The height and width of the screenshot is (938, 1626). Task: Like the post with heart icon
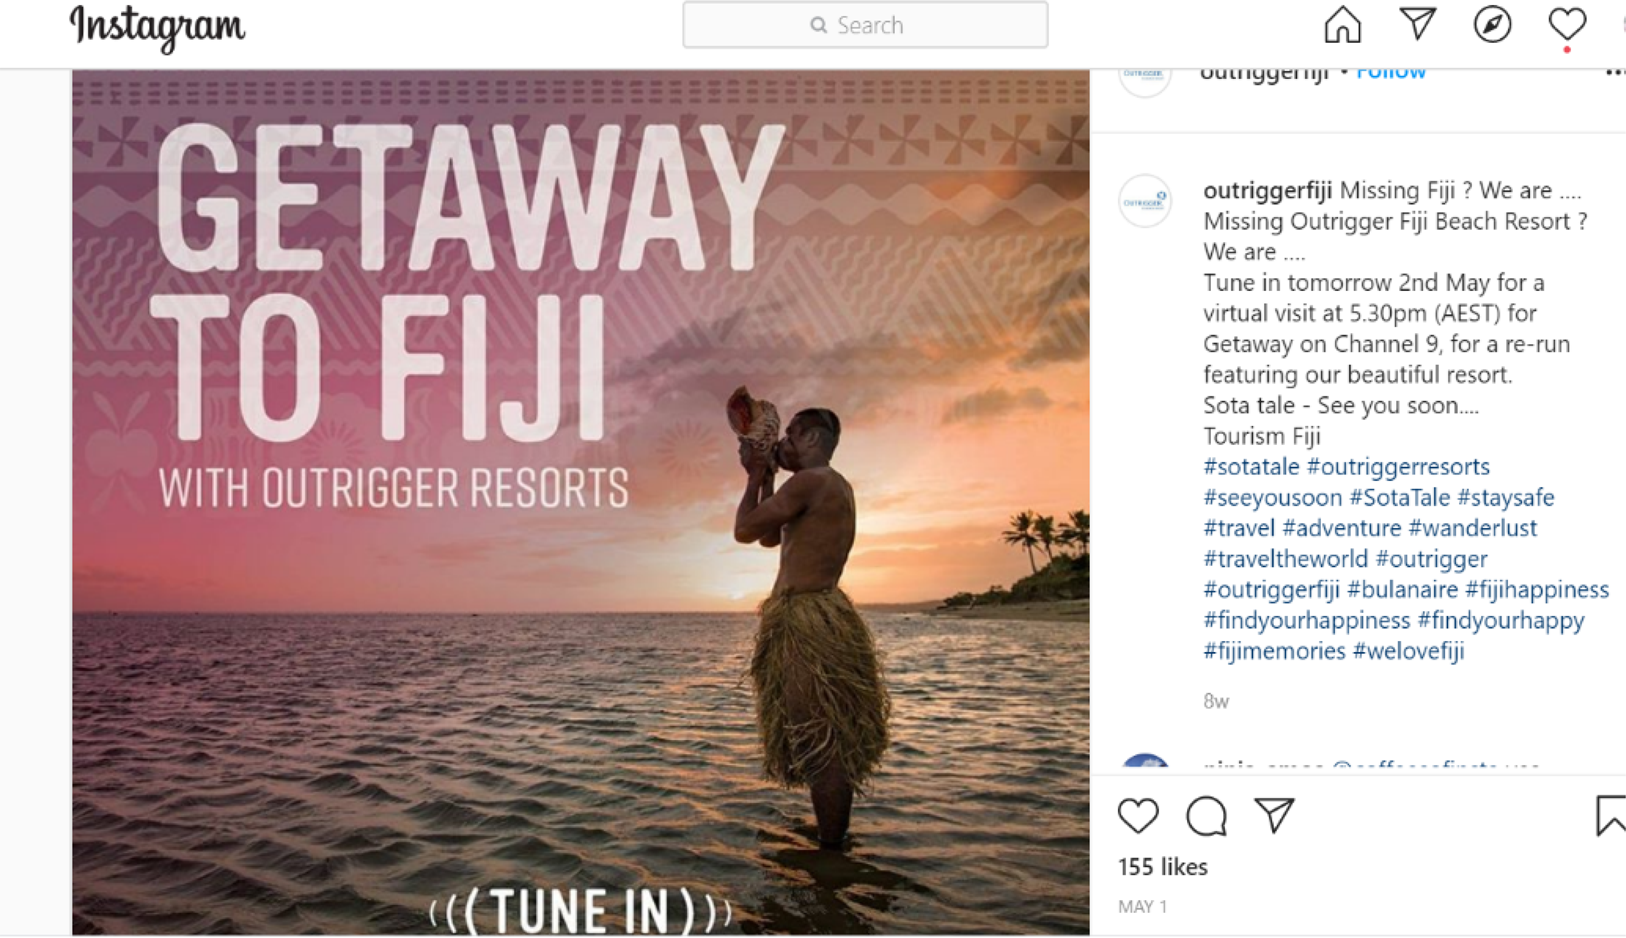point(1138,816)
